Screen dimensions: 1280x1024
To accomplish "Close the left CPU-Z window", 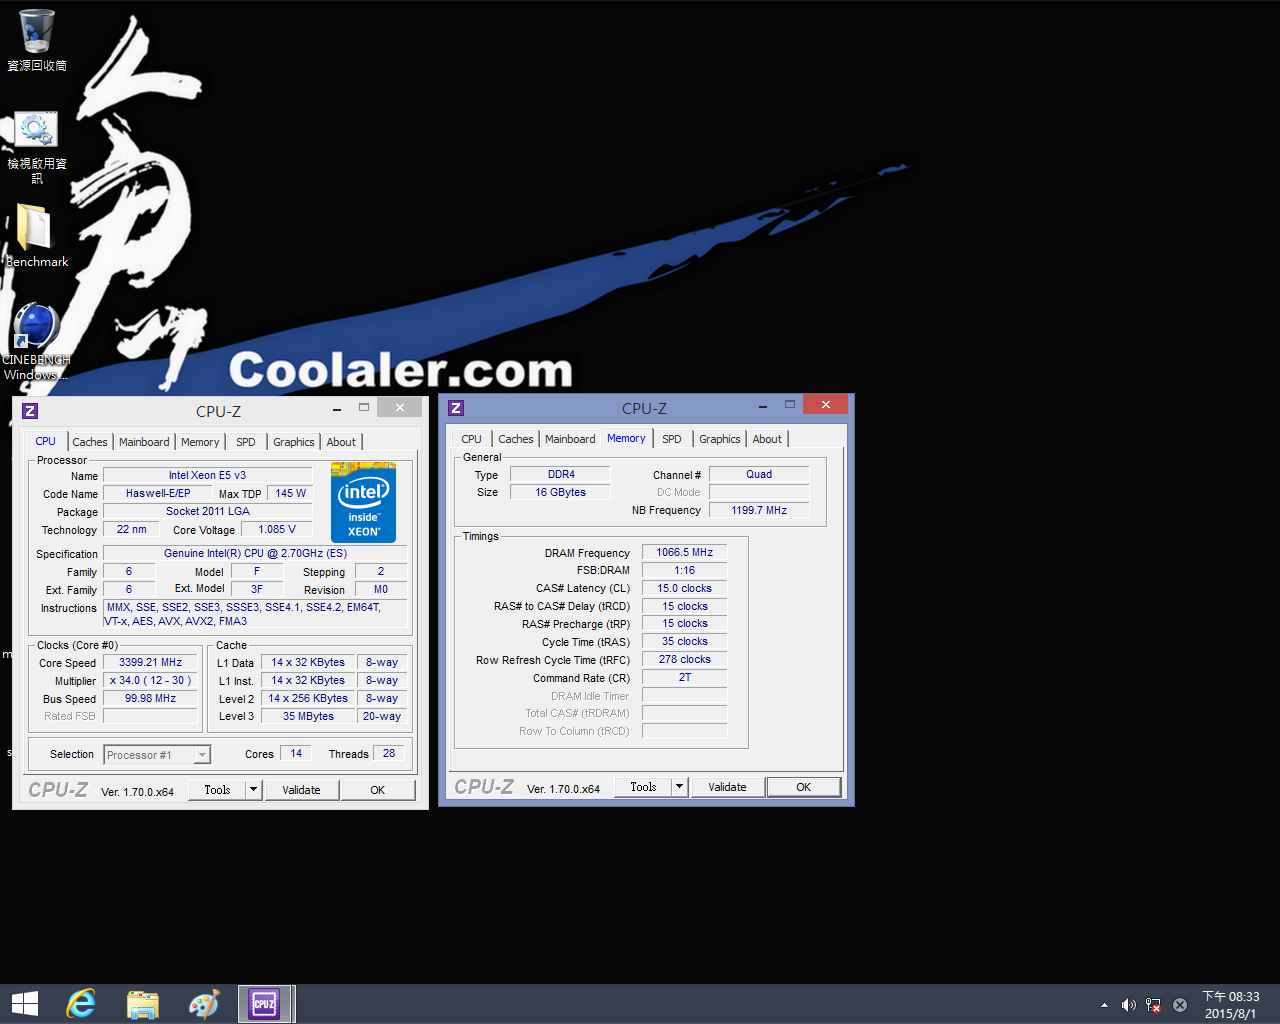I will click(400, 407).
